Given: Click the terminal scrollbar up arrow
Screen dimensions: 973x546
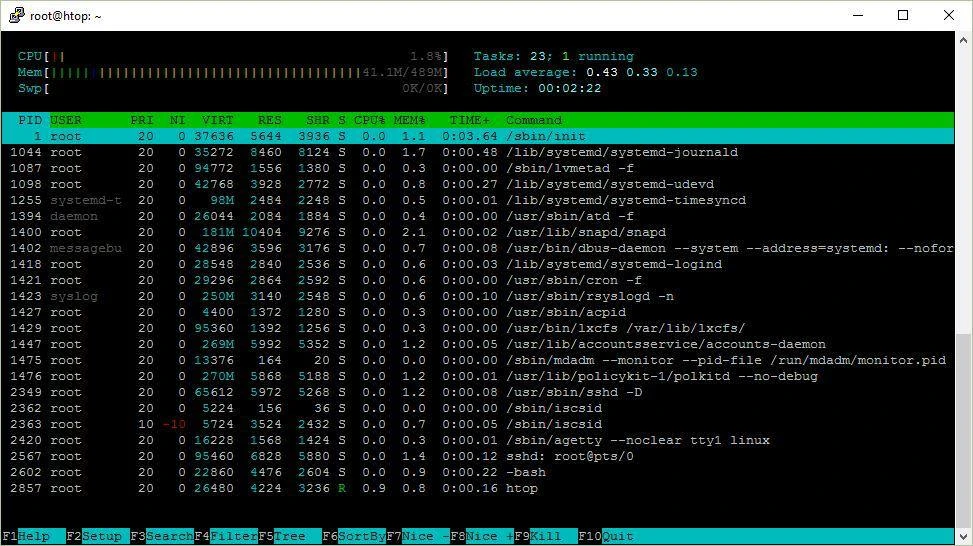Looking at the screenshot, I should tap(964, 40).
